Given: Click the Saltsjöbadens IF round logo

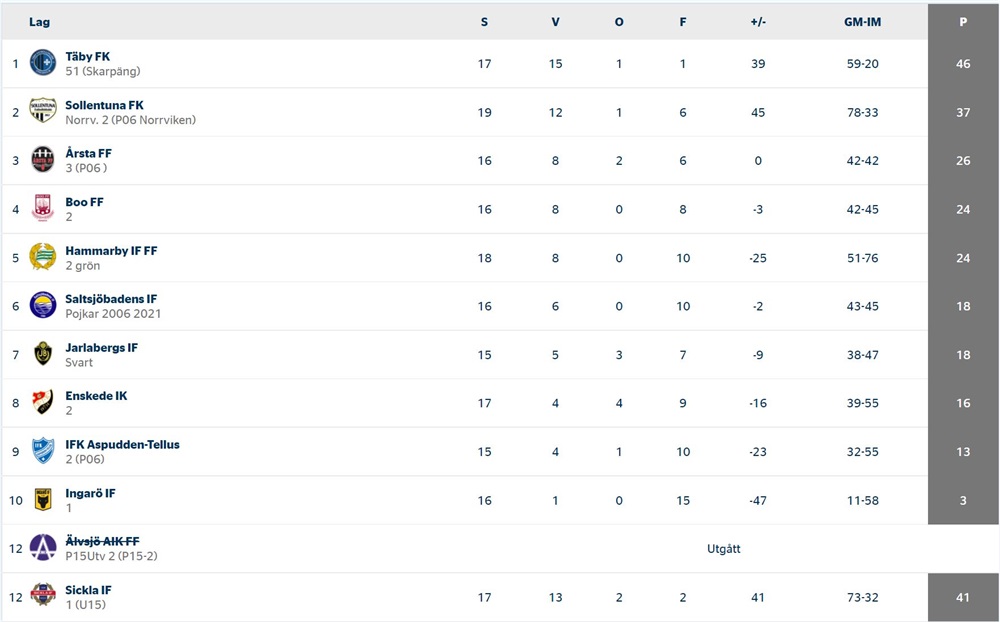Looking at the screenshot, I should point(43,306).
